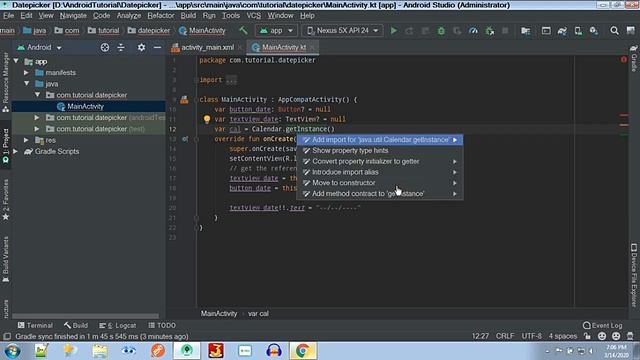Choose Show property type hints

[x=380, y=151]
